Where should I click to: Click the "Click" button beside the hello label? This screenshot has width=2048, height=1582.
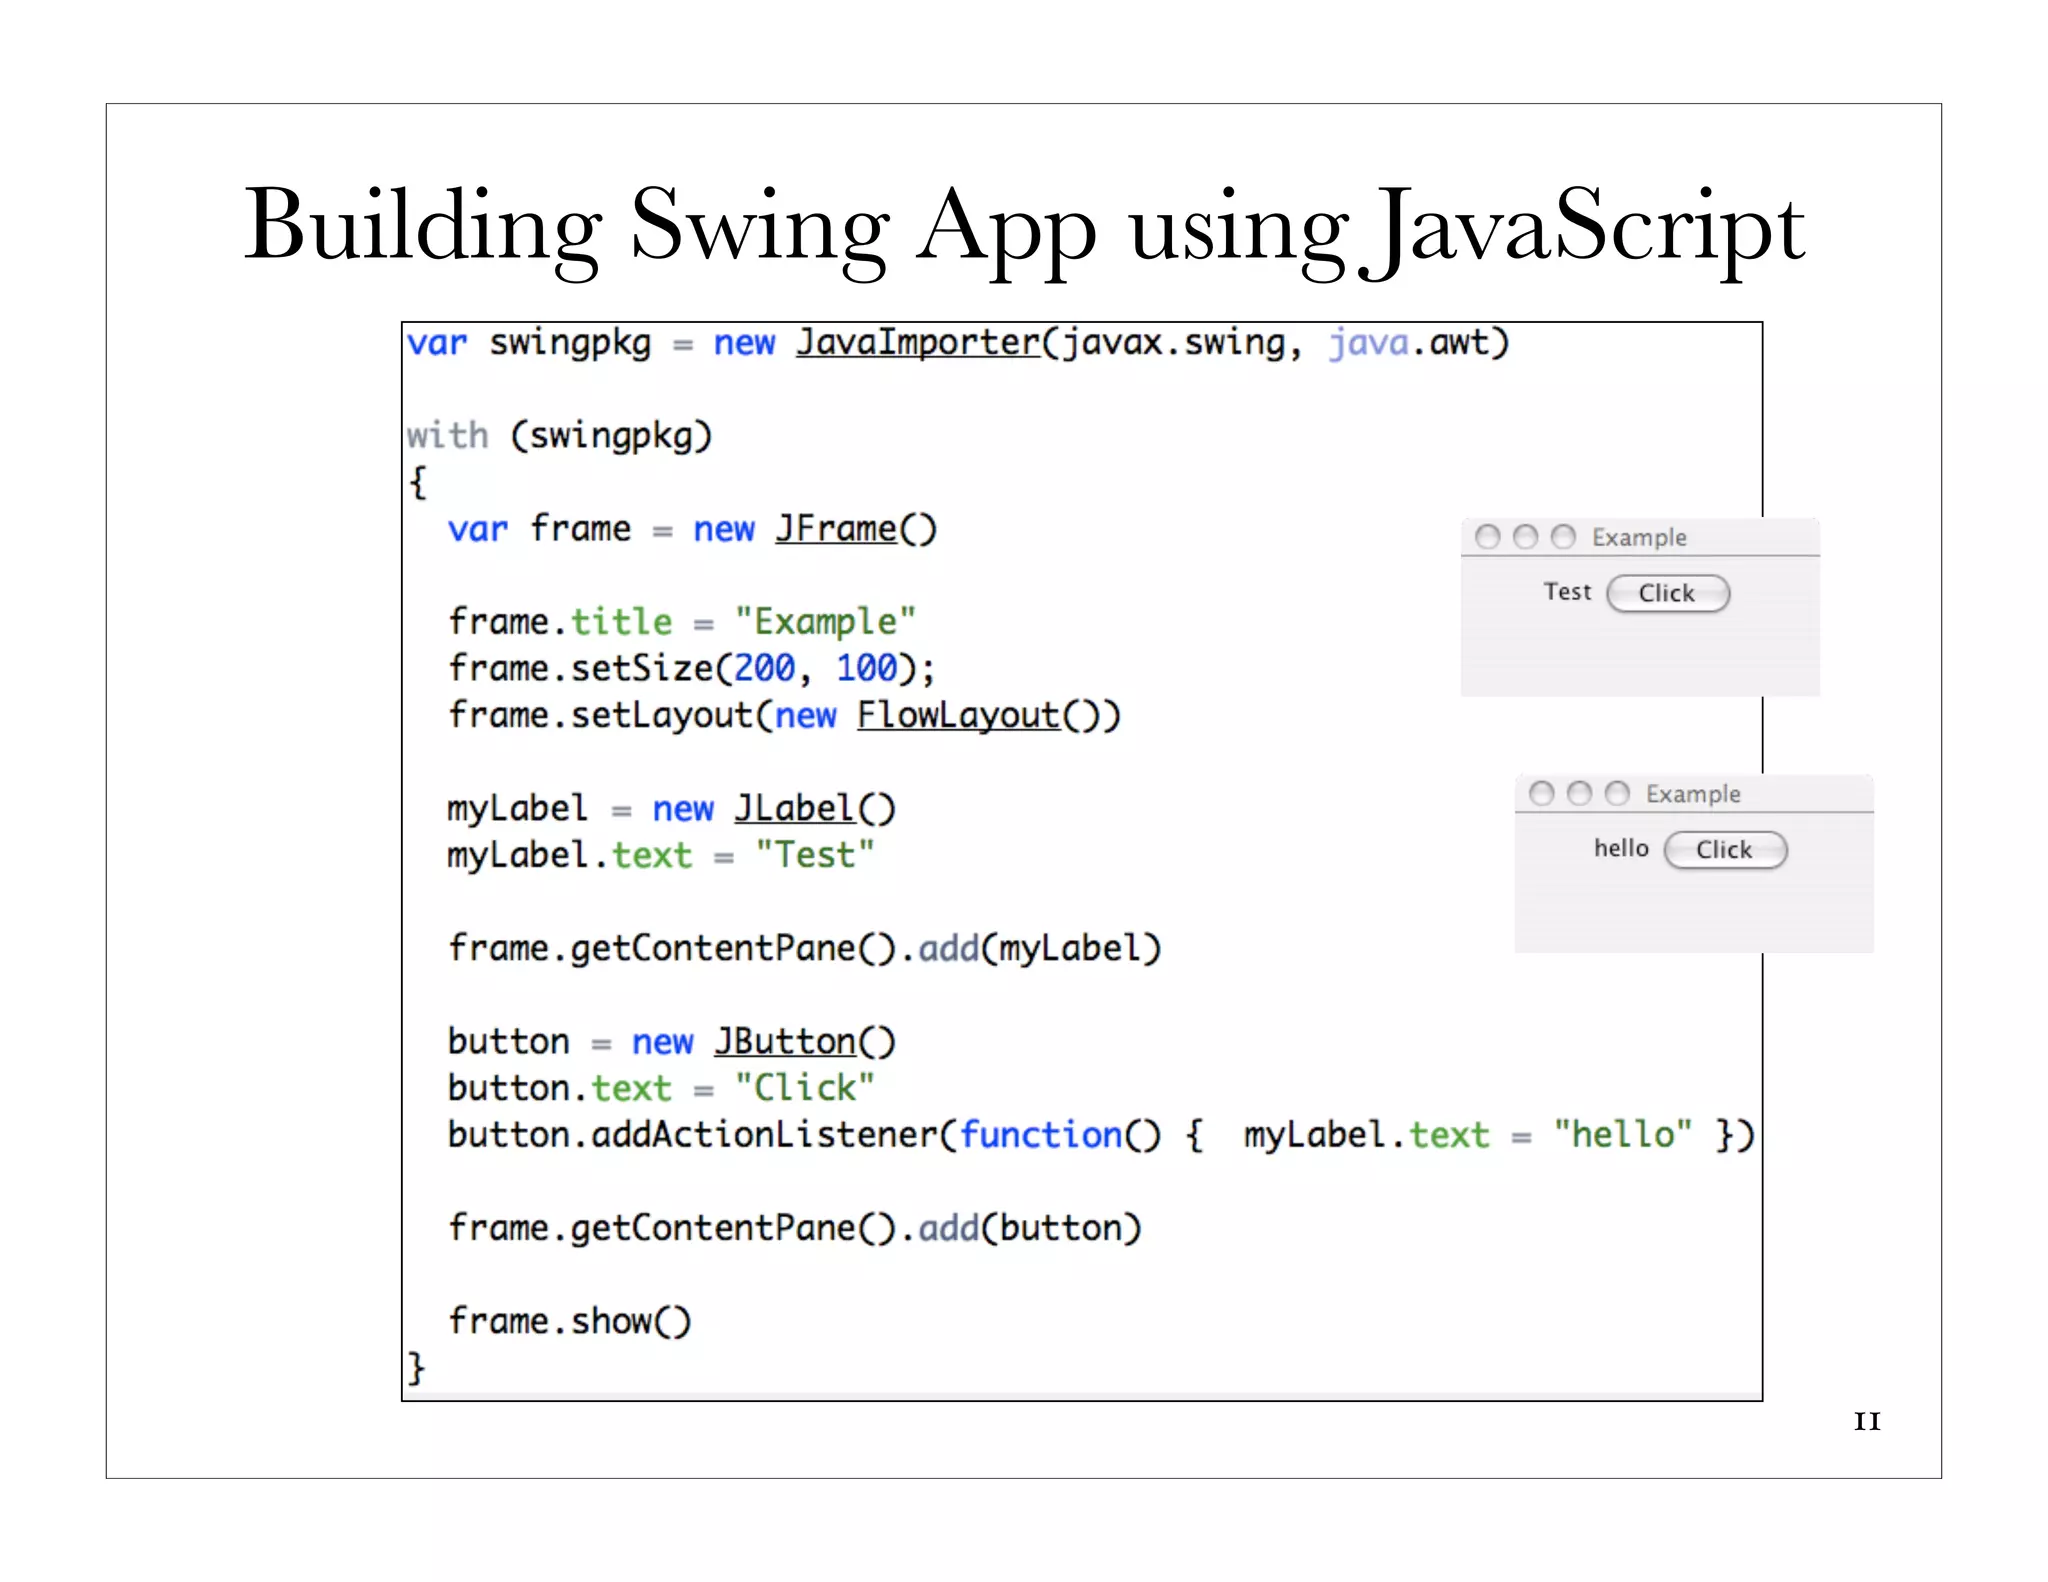pos(1724,850)
